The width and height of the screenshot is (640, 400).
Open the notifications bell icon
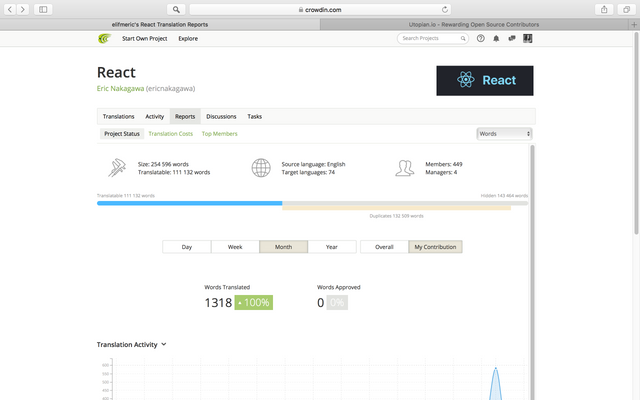click(x=496, y=38)
